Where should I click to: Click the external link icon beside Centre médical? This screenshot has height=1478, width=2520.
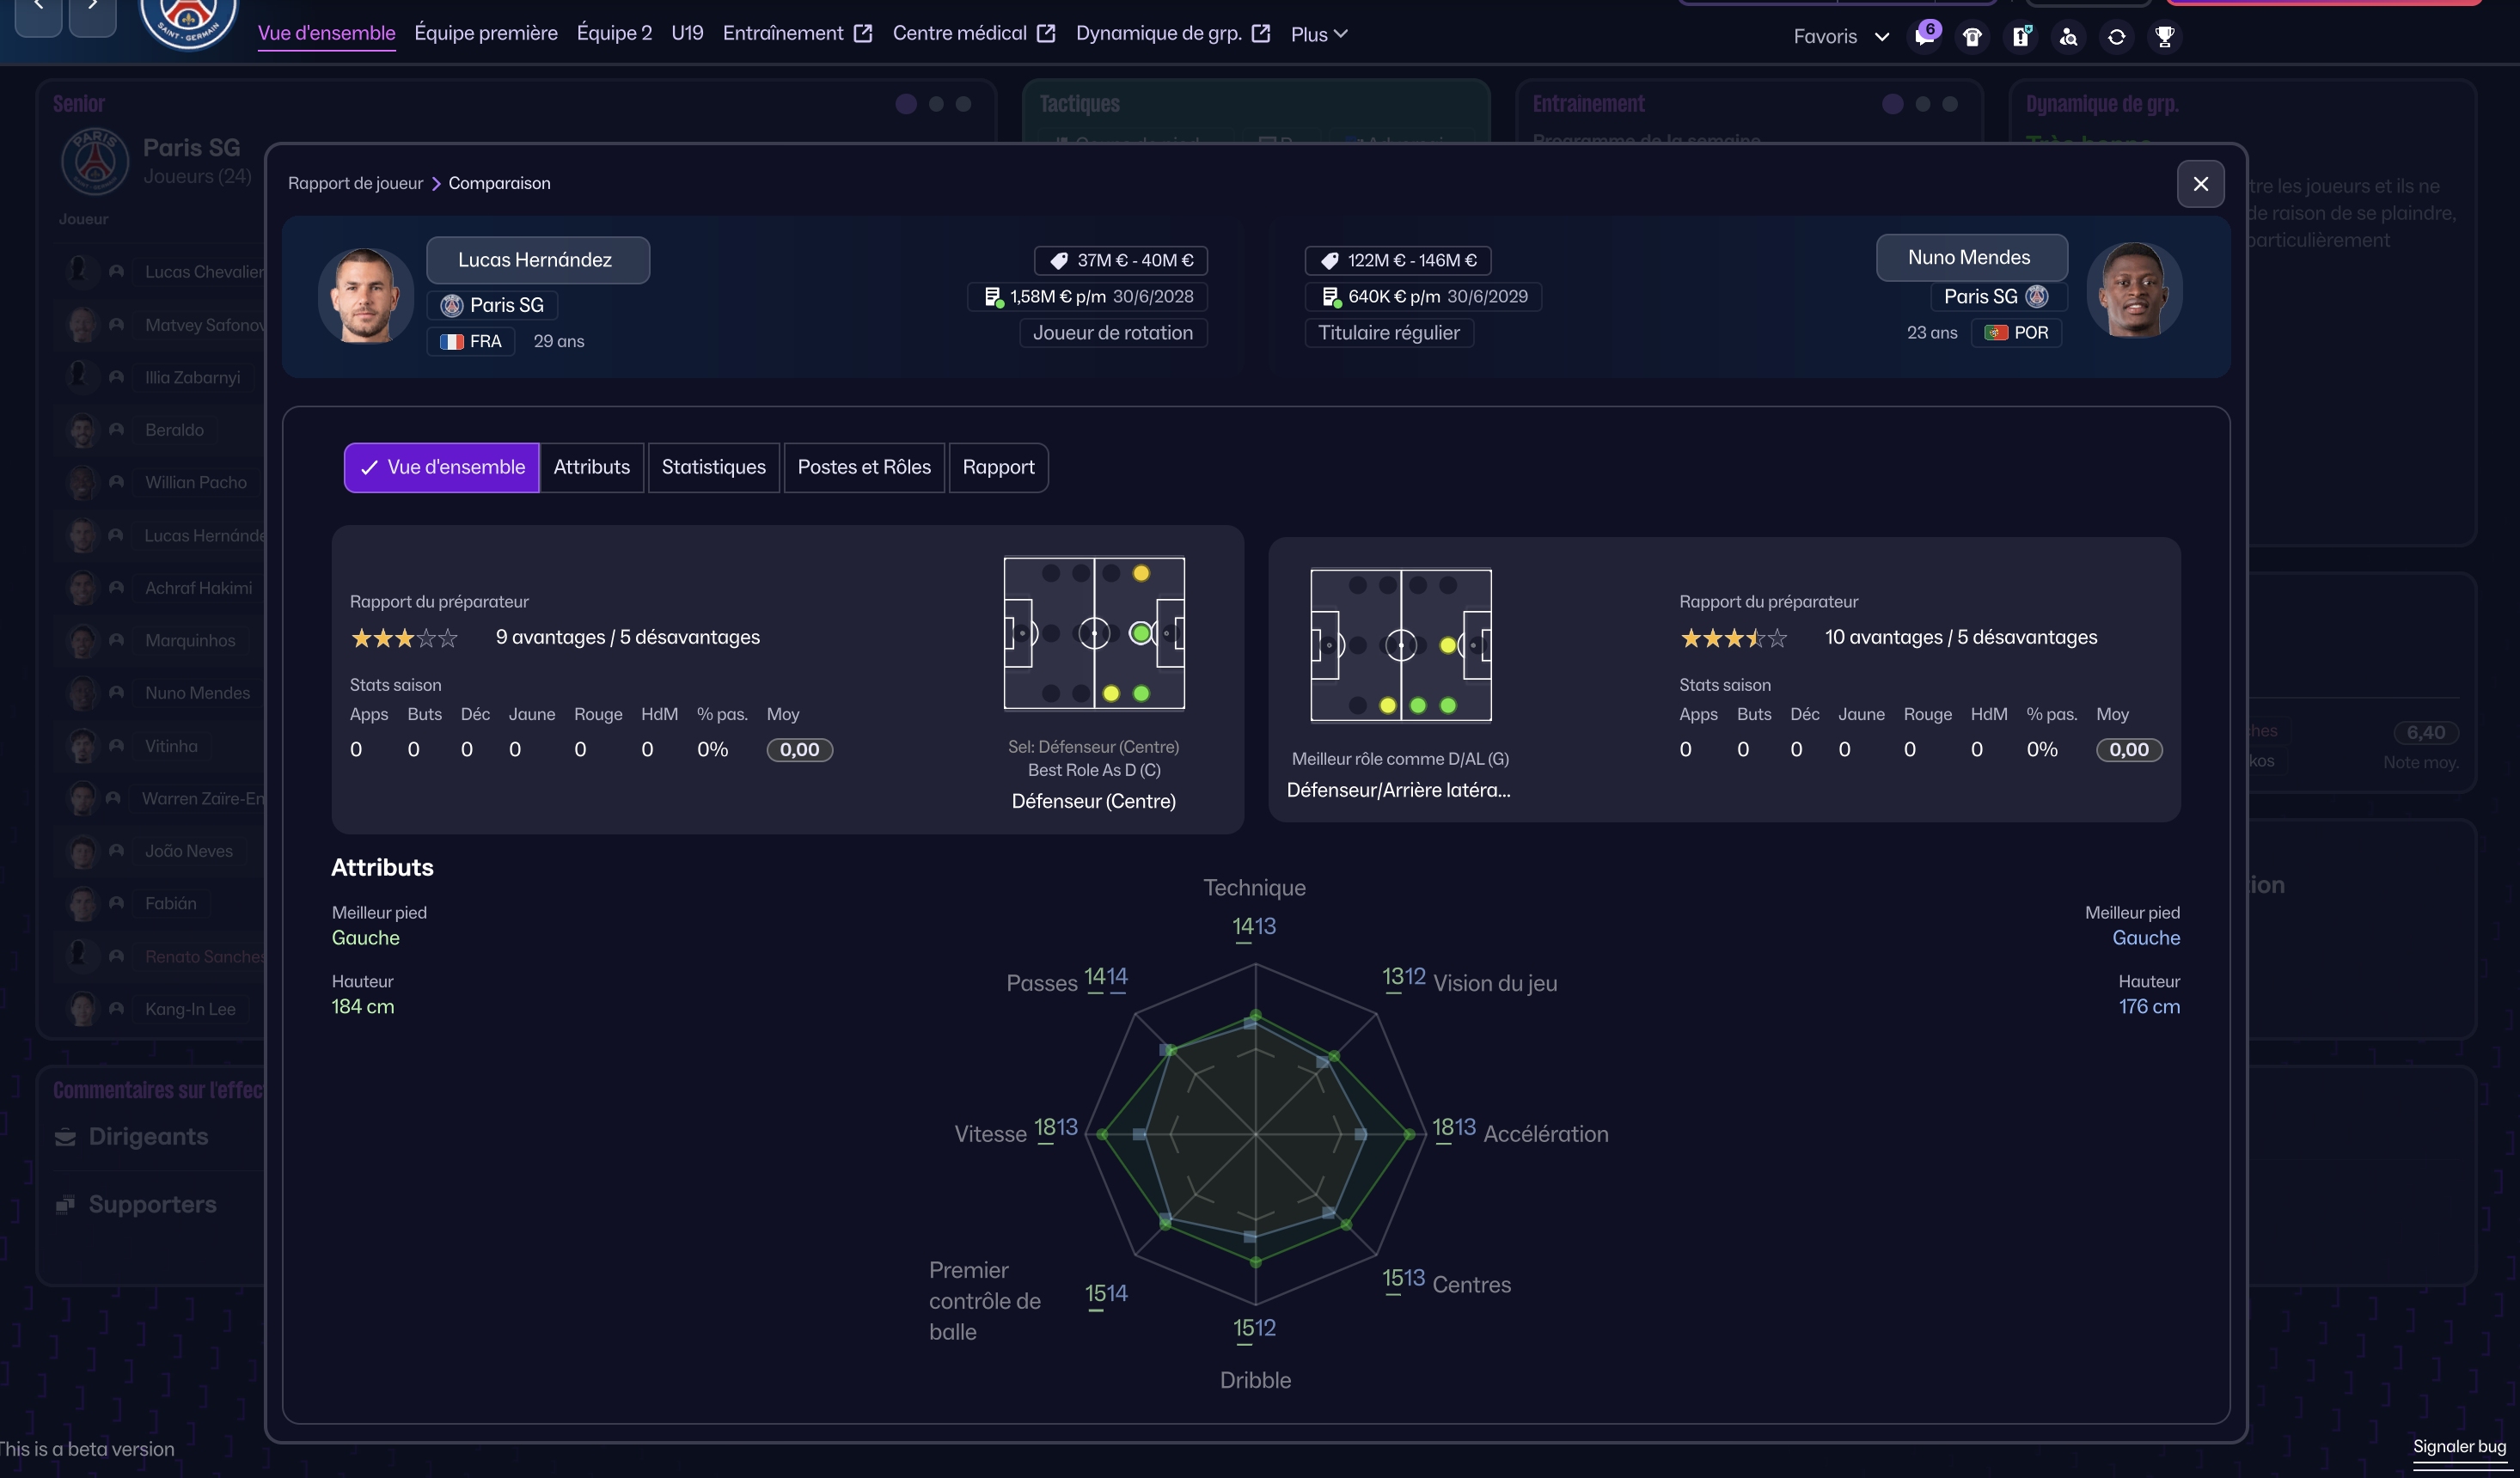pos(1046,34)
